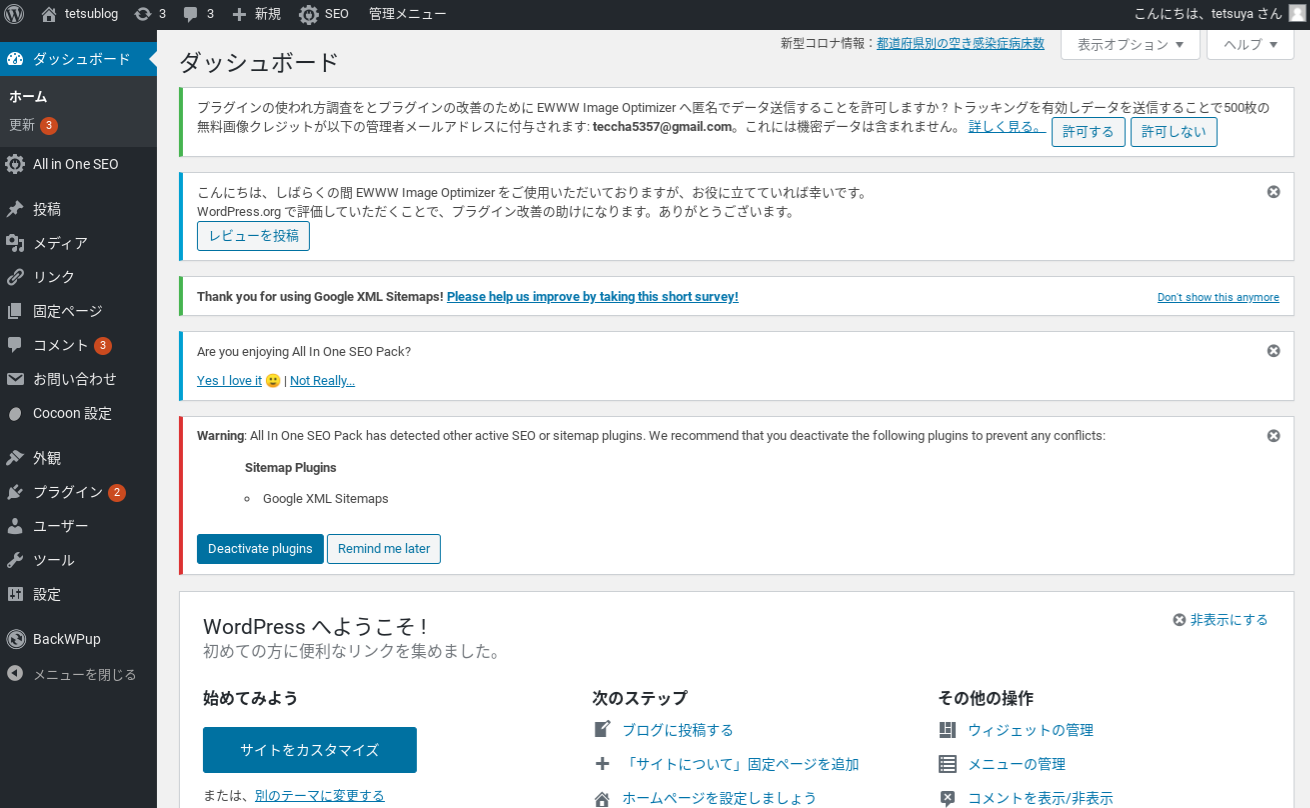Click the 許可しない button

coord(1174,132)
